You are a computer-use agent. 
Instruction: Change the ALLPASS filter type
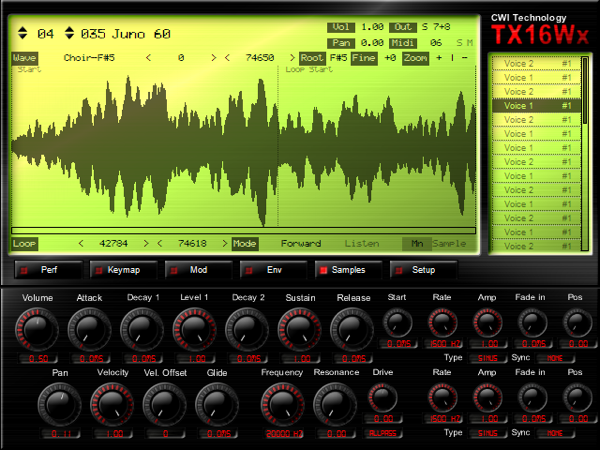[x=381, y=434]
